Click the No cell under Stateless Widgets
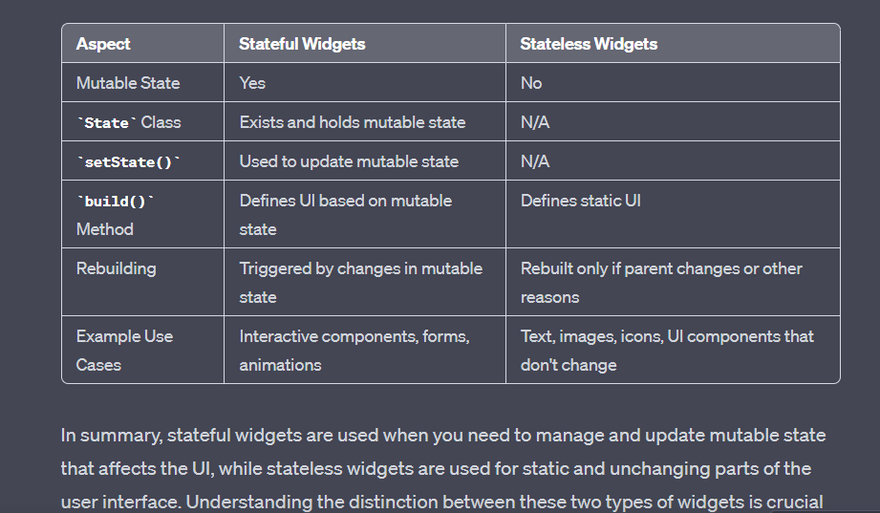 (x=531, y=83)
